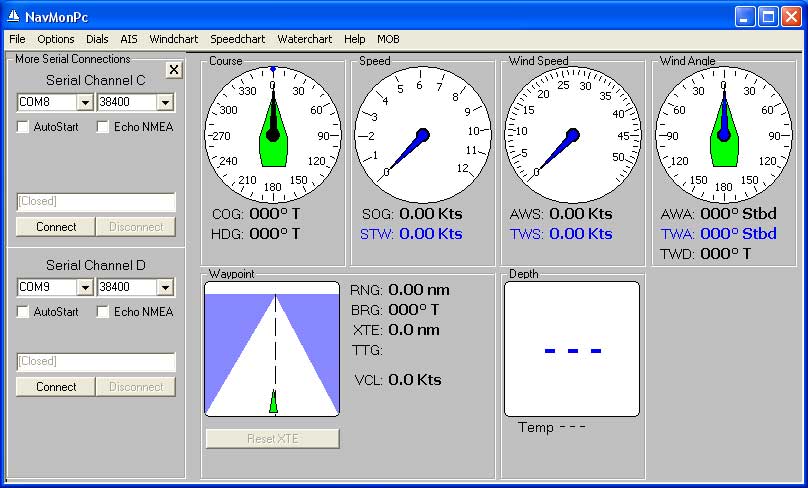808x488 pixels.
Task: Click the Serial Channel D heading
Action: click(95, 265)
